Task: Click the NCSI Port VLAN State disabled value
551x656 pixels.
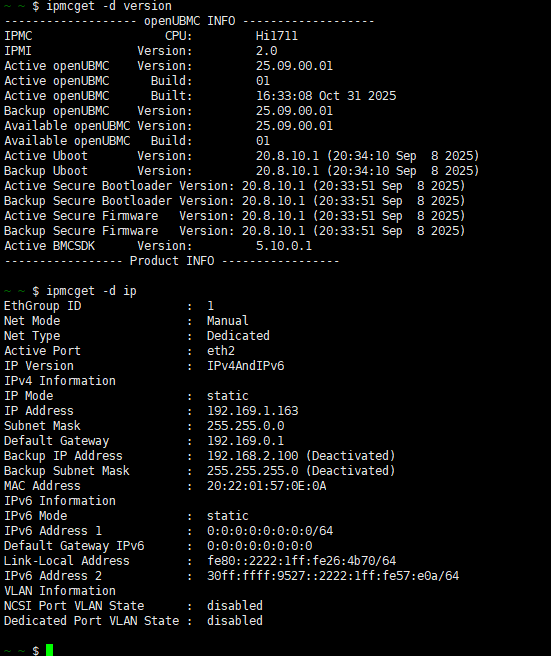Action: 235,606
